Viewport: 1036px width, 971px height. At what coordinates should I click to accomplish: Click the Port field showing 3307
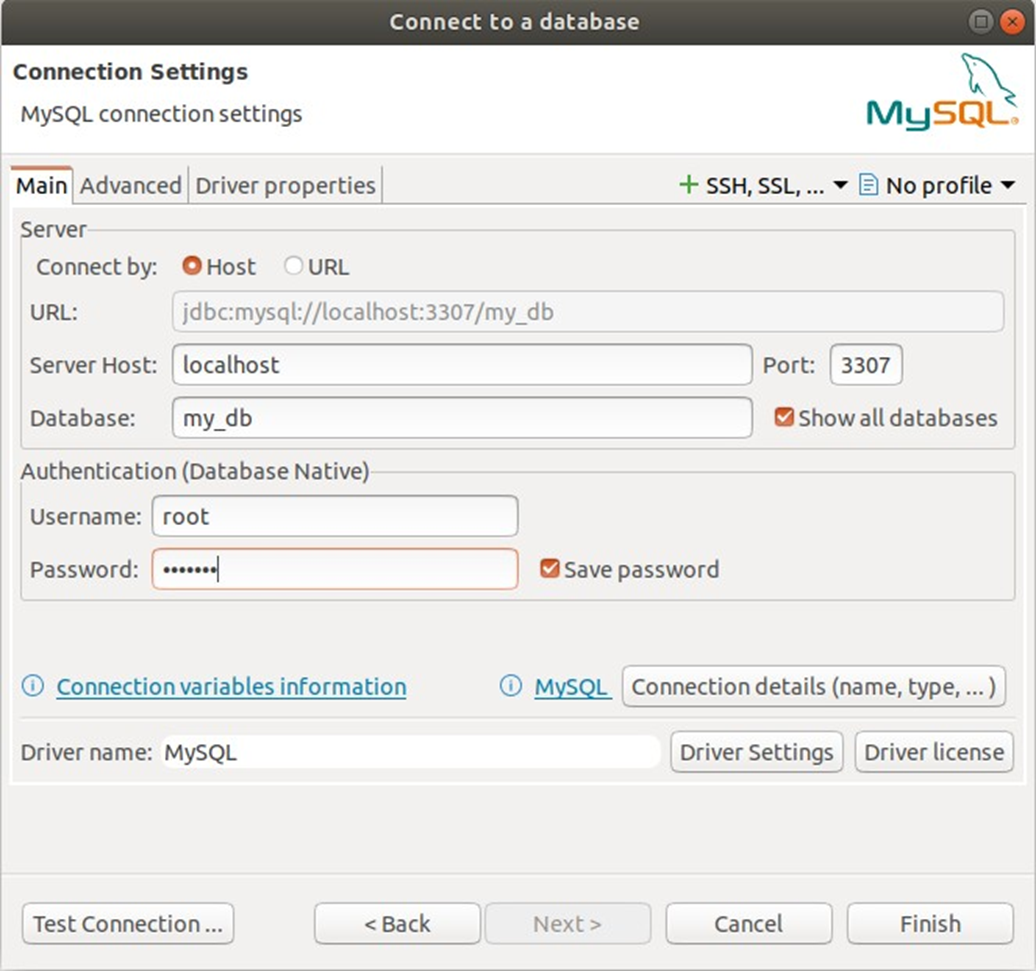tap(866, 365)
